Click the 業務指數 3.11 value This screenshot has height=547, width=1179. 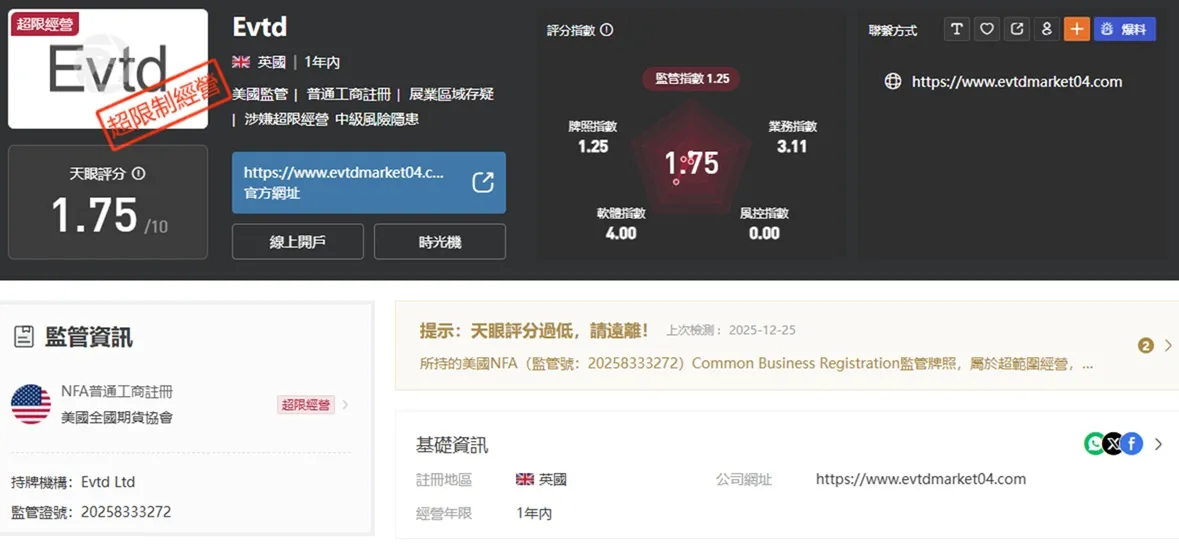point(793,147)
